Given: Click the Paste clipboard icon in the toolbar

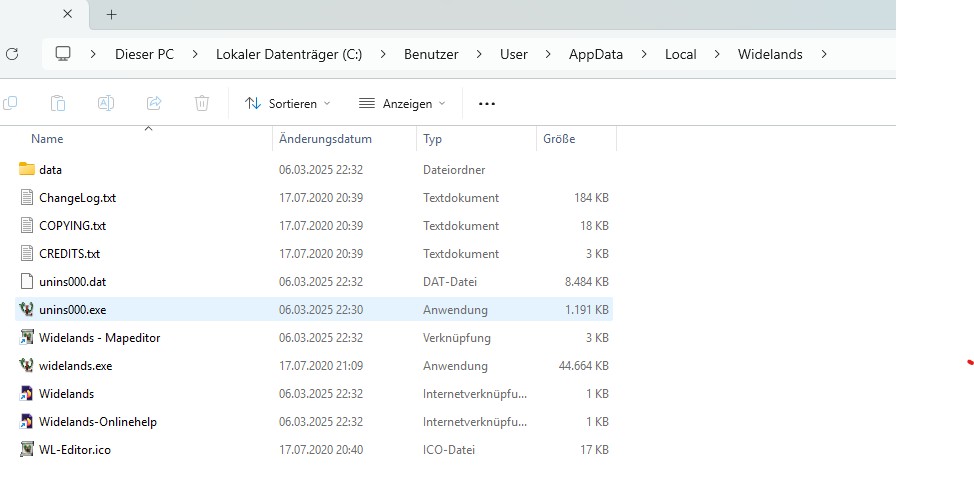Looking at the screenshot, I should point(58,103).
